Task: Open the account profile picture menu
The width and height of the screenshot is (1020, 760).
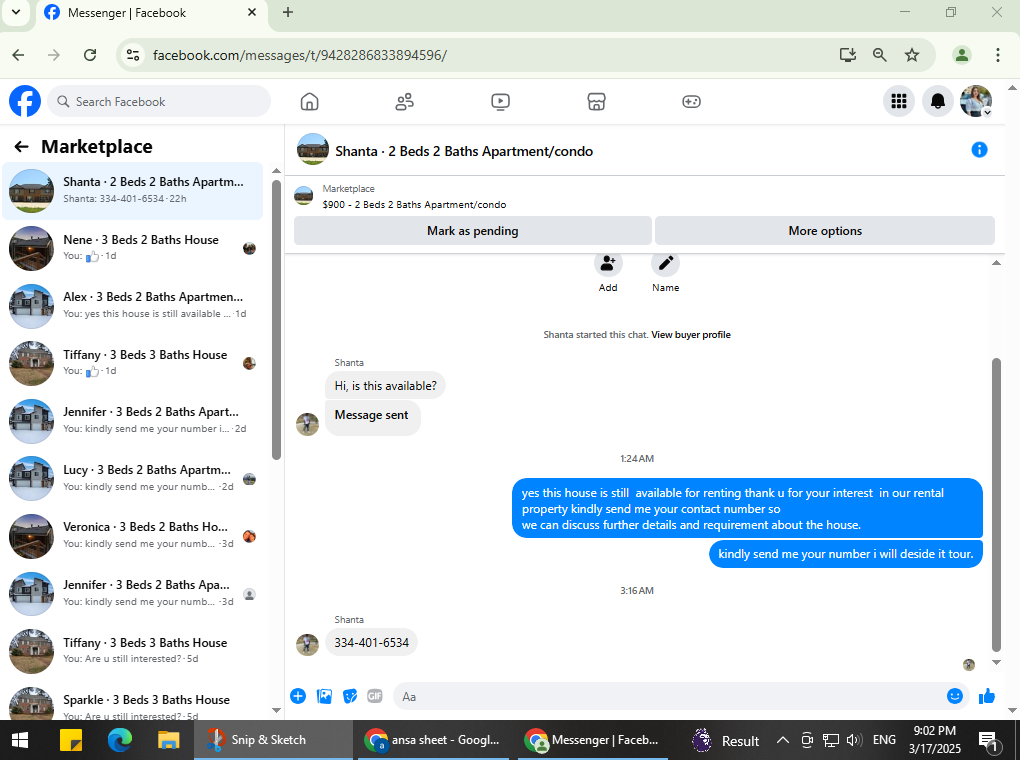Action: (976, 102)
